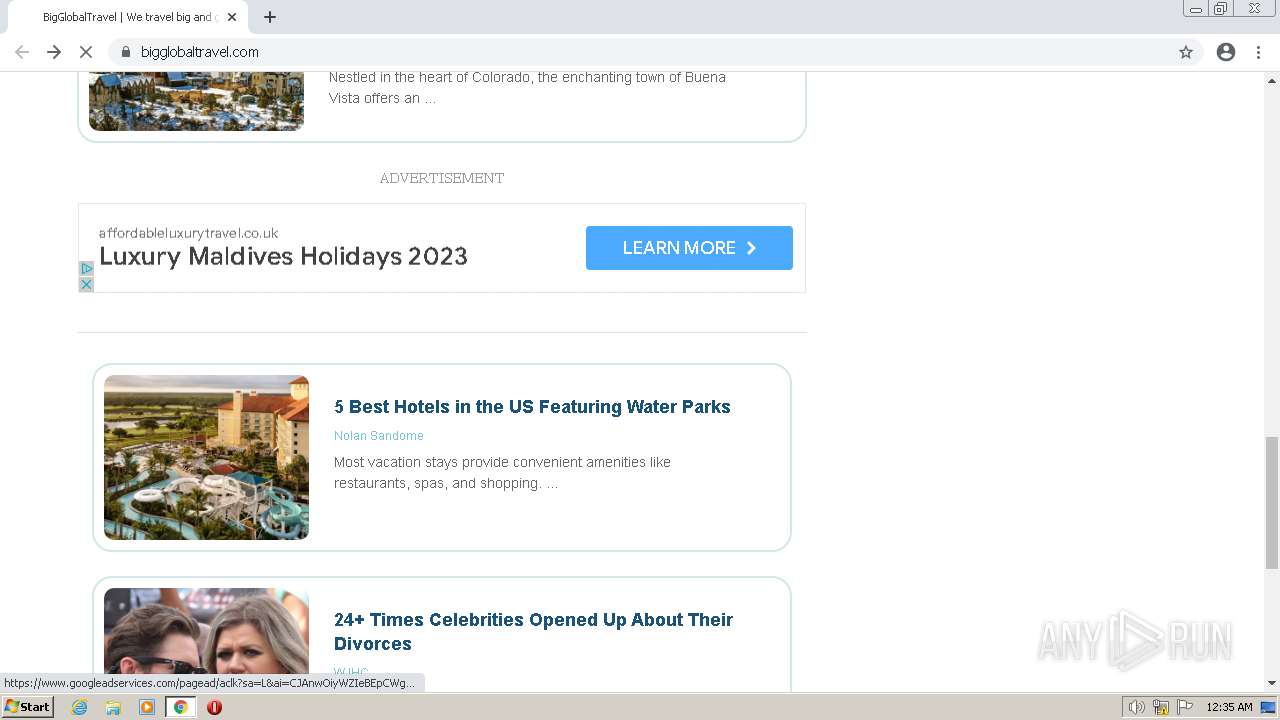Viewport: 1280px width, 720px height.
Task: Go back to the previous page
Action: 22,52
